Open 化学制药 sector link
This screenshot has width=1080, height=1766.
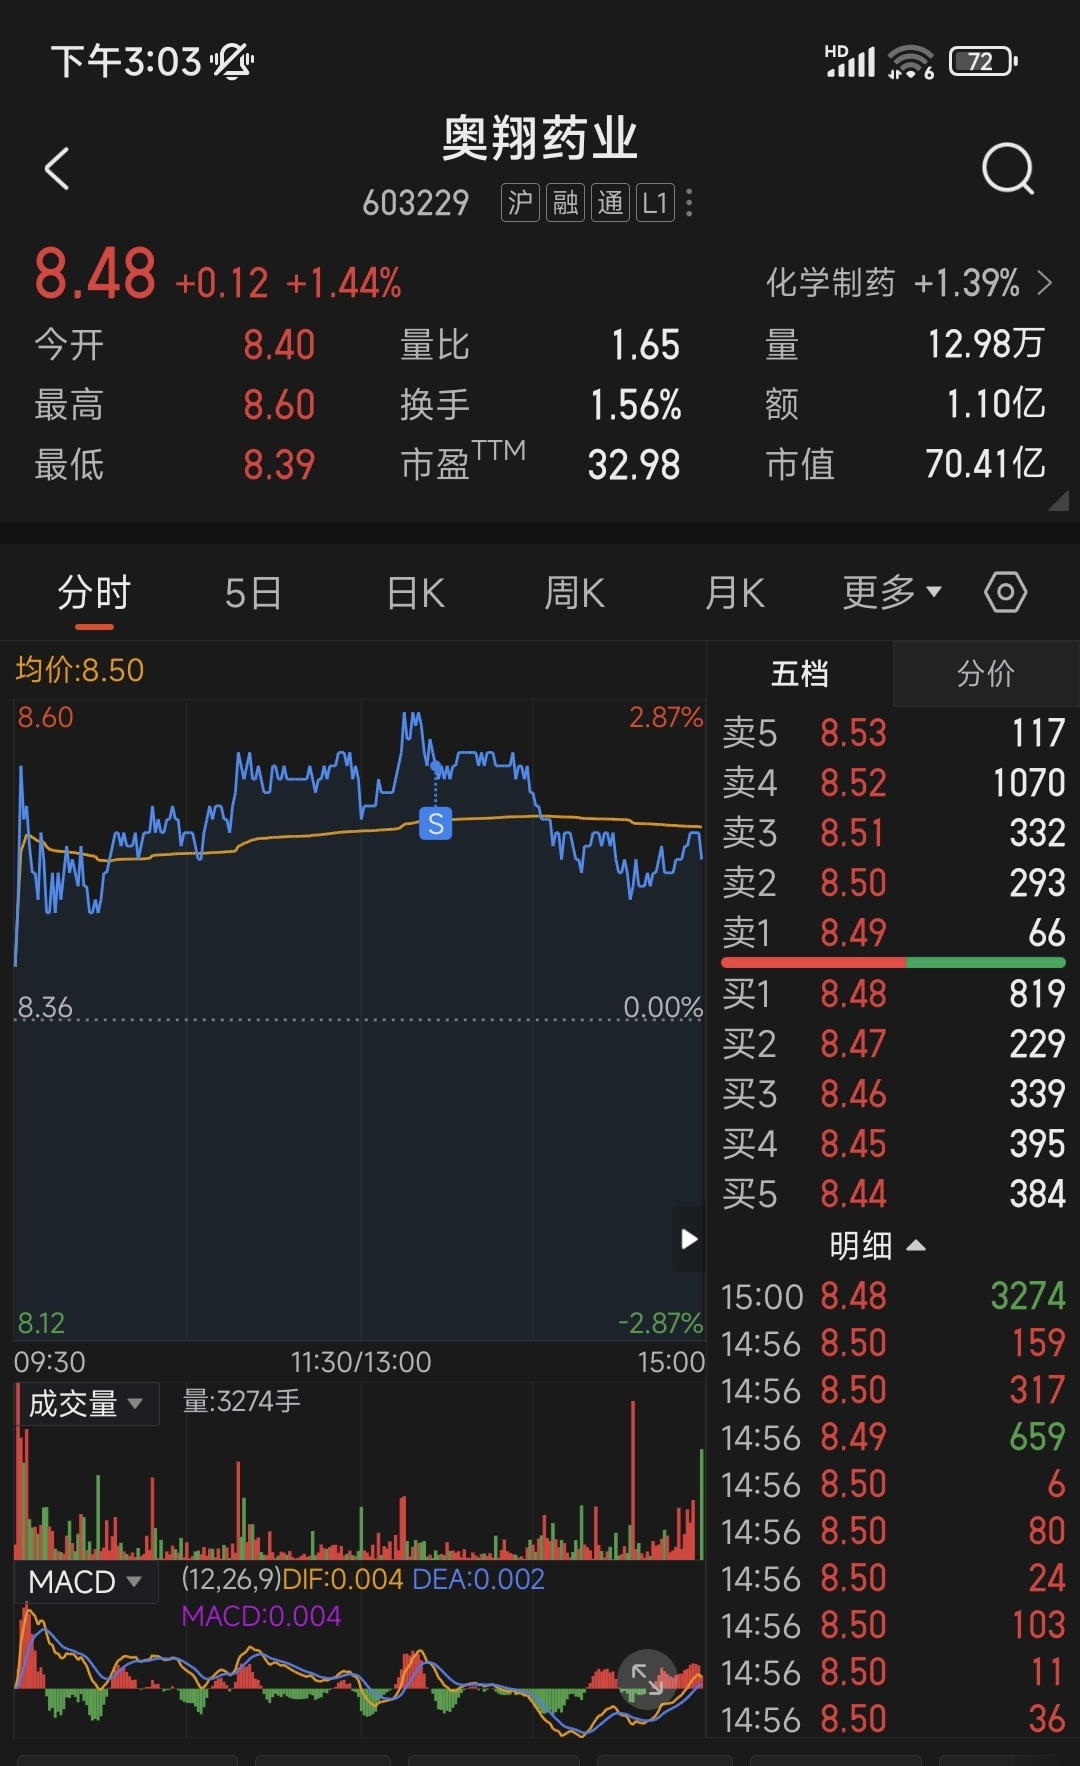908,283
